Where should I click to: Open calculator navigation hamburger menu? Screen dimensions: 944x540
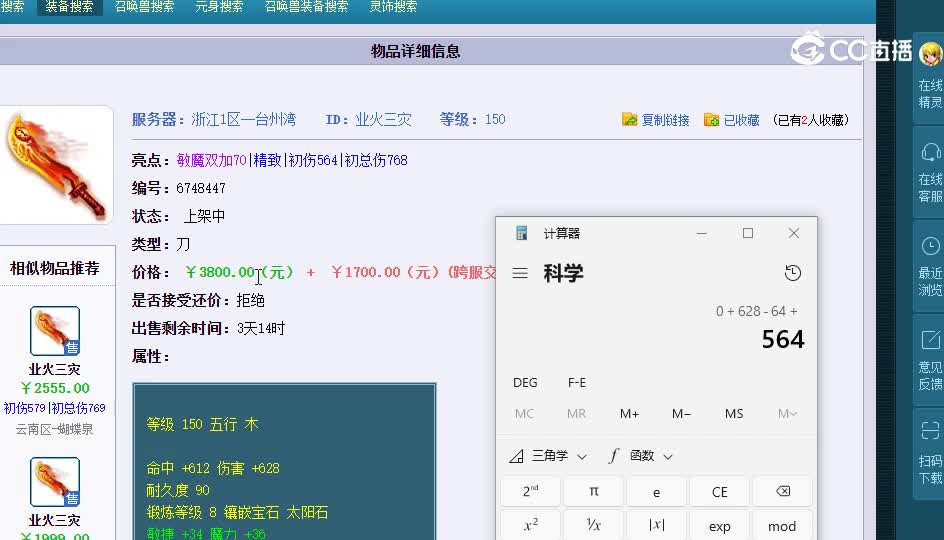520,273
